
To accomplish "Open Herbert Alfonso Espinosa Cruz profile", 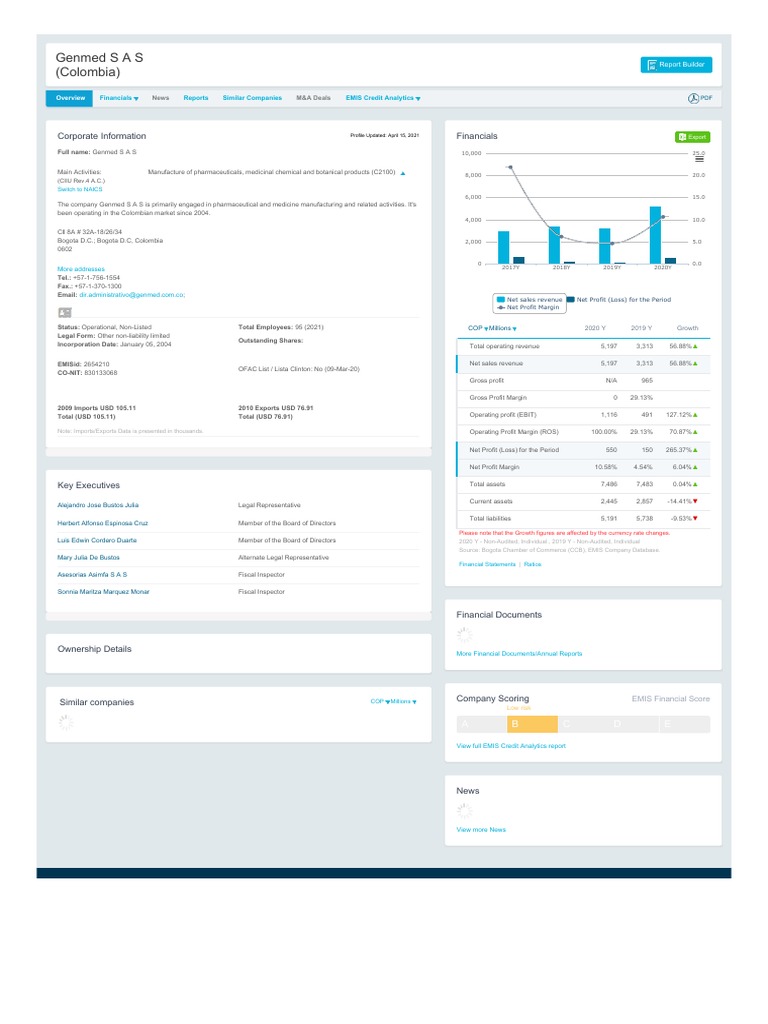I will click(x=103, y=523).
